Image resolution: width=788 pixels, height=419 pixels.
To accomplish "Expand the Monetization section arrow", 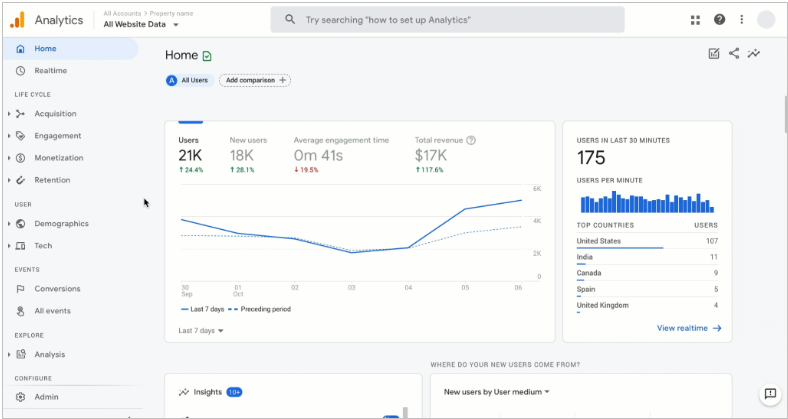I will [x=9, y=158].
